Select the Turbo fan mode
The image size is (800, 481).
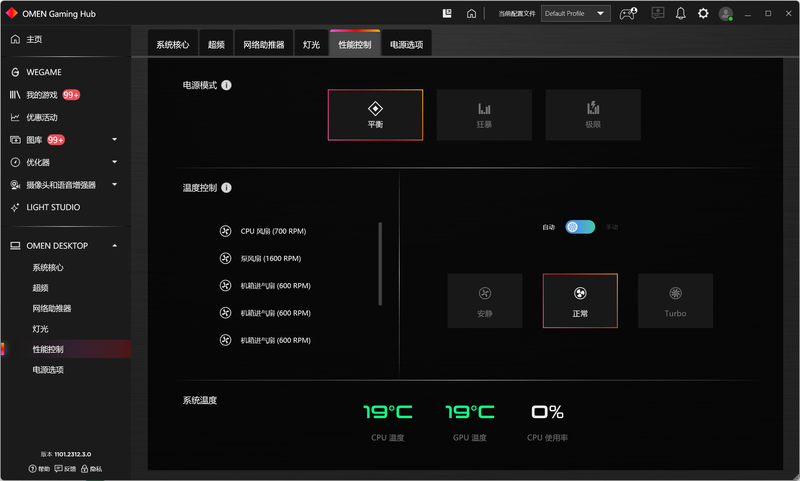675,300
